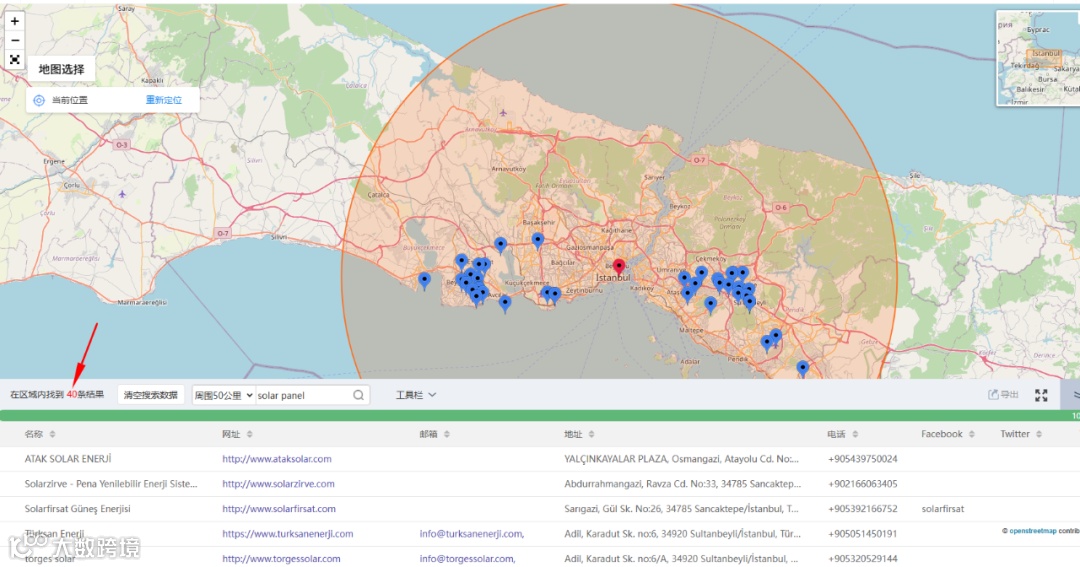The width and height of the screenshot is (1080, 567).
Task: Click the magnifier search icon
Action: (359, 395)
